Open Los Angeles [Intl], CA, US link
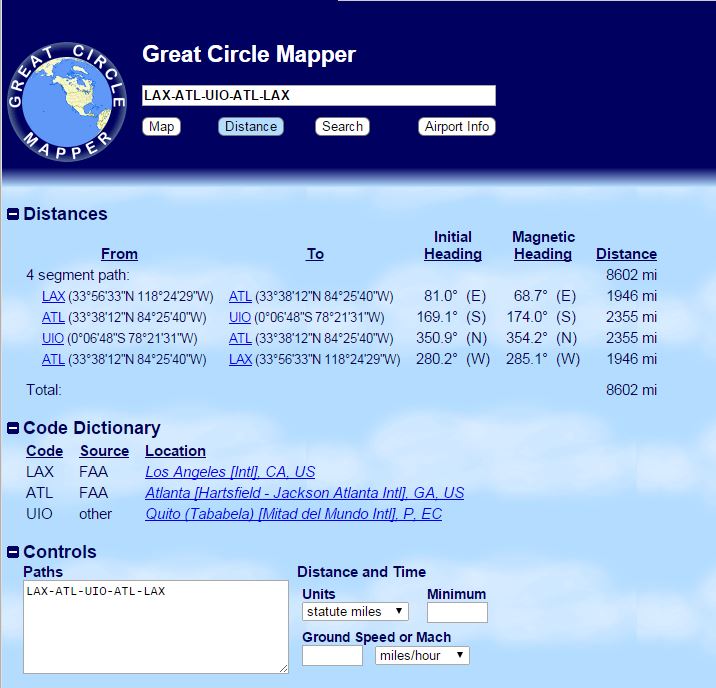Image resolution: width=716 pixels, height=688 pixels. (x=230, y=472)
